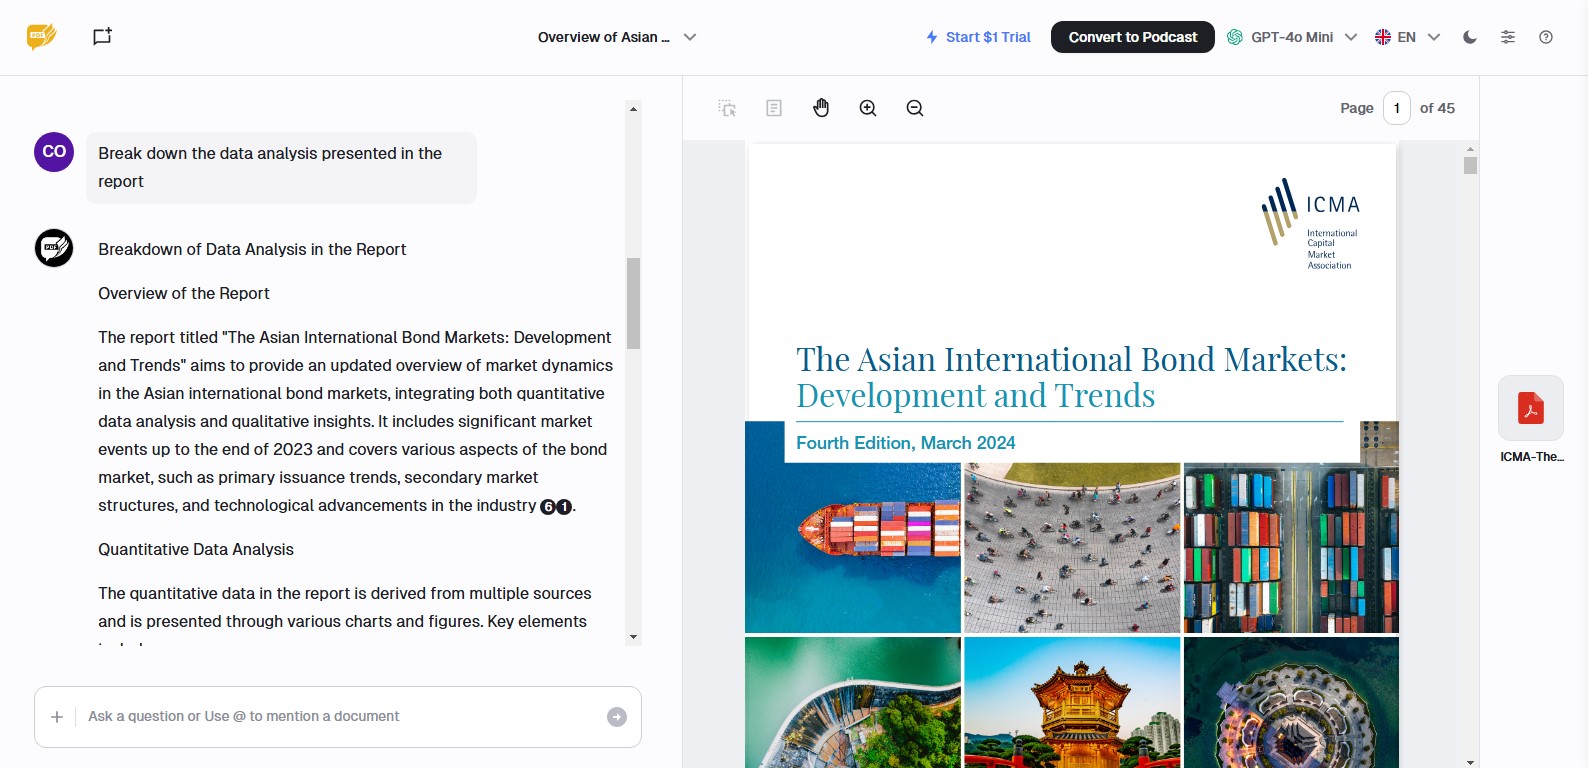Click the 'of 45' page count text
This screenshot has width=1588, height=768.
coord(1437,108)
